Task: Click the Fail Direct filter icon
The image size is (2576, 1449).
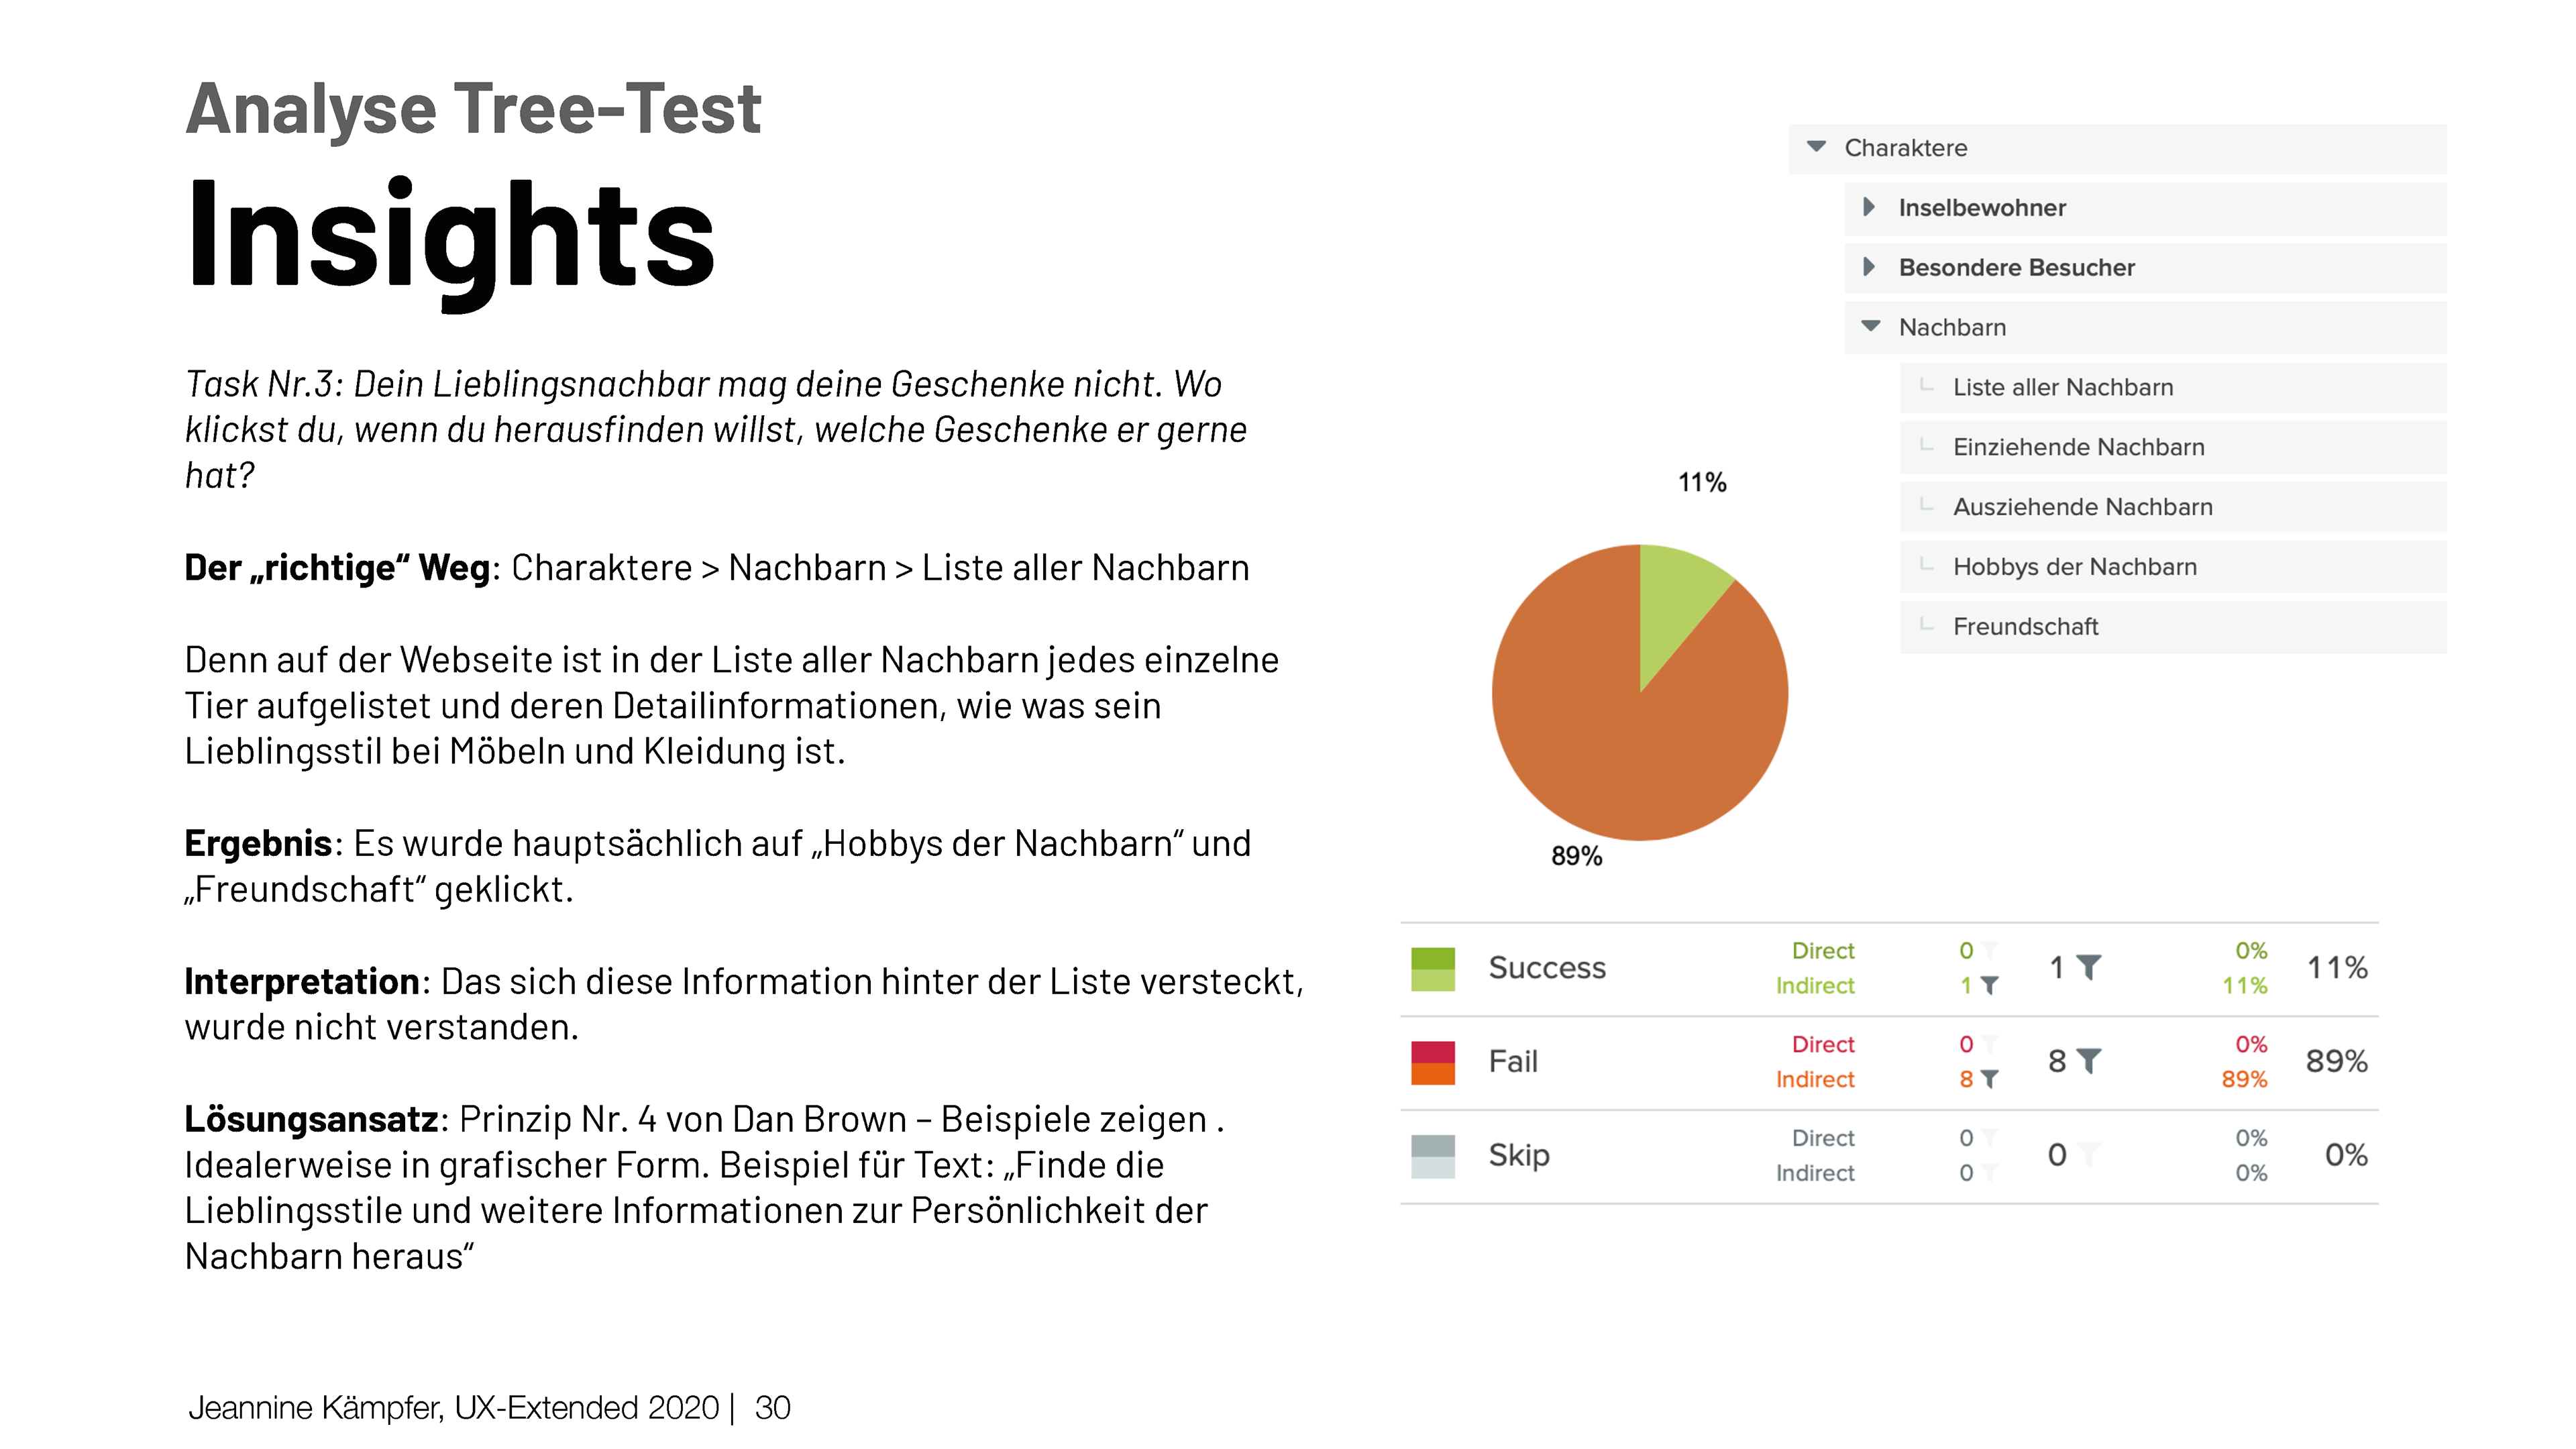Action: pos(1990,1043)
